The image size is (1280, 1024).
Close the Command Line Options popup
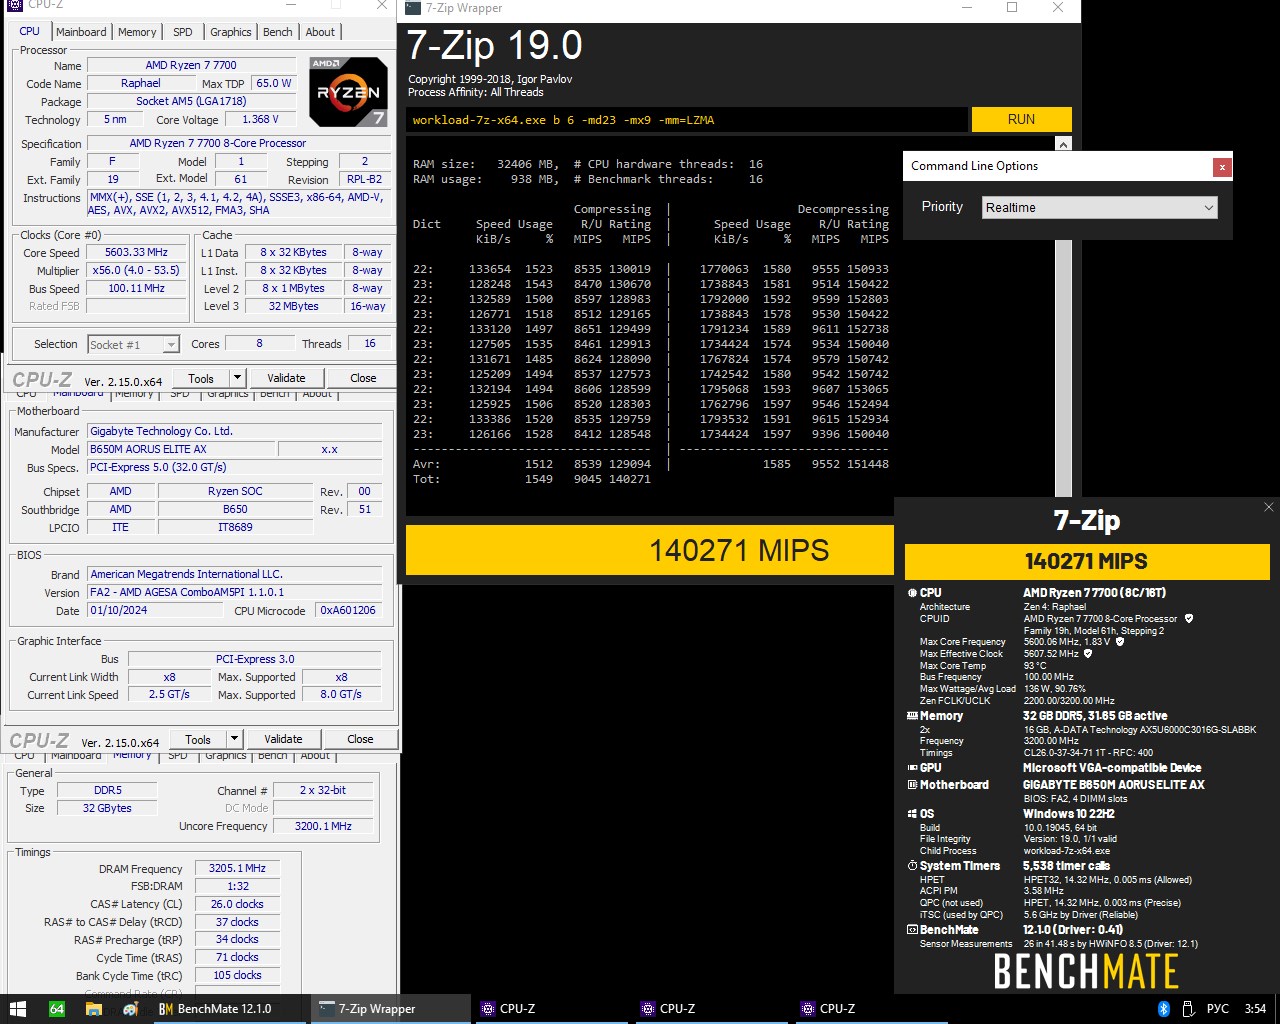tap(1222, 167)
